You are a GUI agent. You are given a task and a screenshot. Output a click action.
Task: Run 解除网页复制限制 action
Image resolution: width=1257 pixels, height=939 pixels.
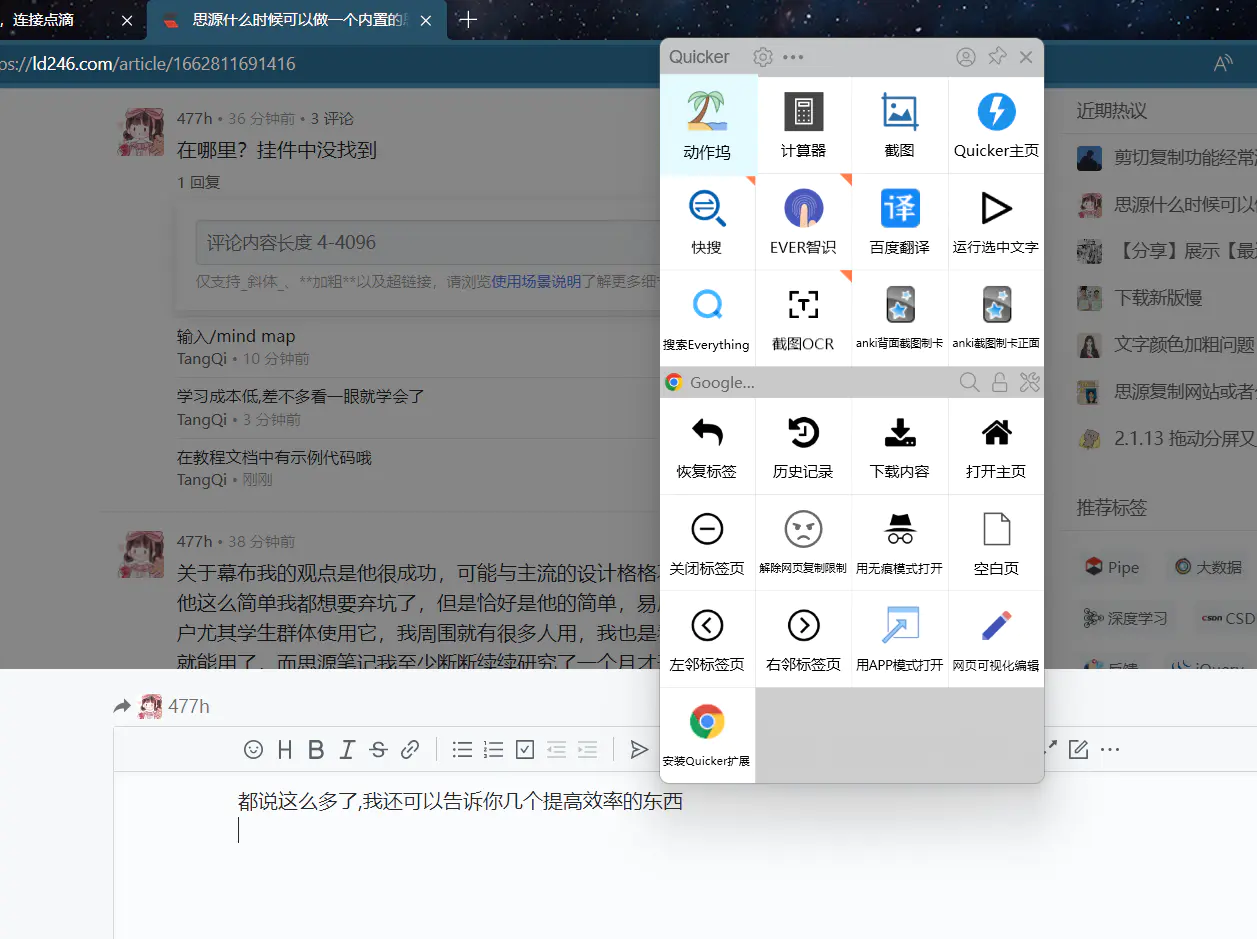(804, 543)
